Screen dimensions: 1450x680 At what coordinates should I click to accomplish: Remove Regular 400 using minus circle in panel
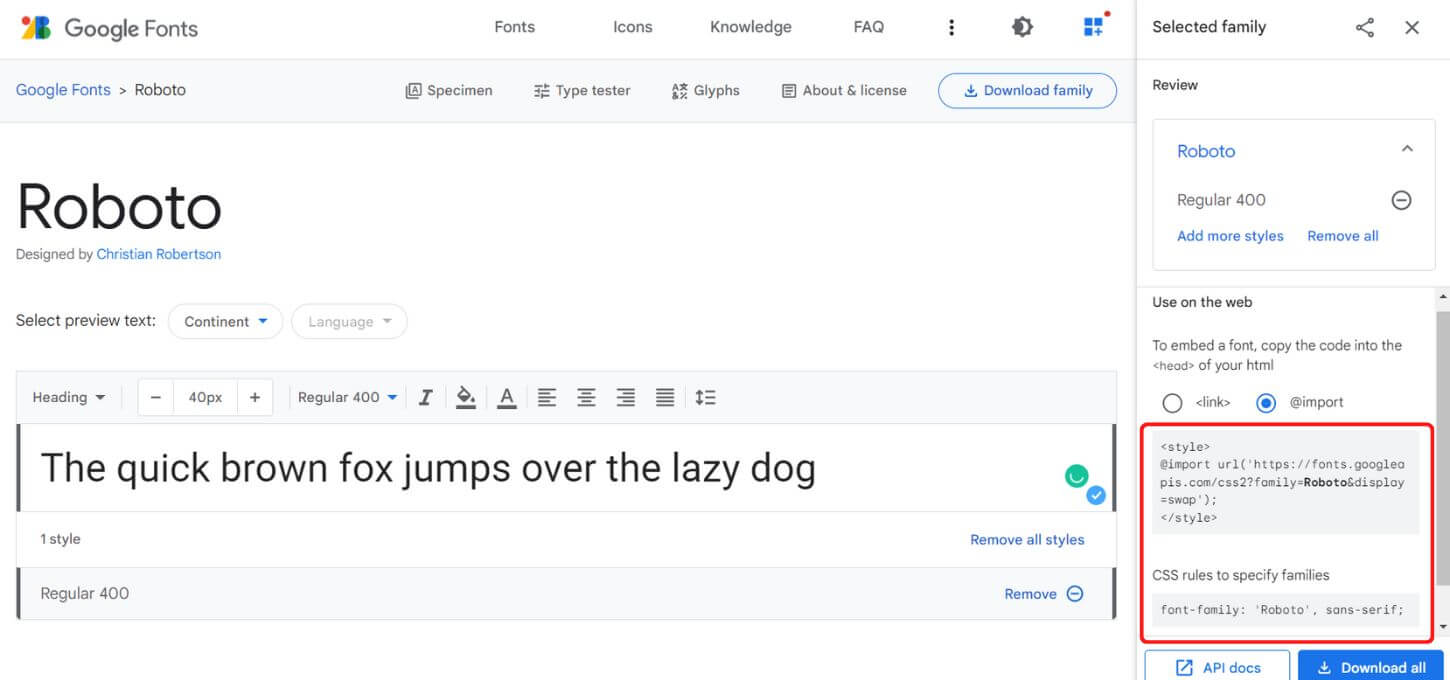1402,200
